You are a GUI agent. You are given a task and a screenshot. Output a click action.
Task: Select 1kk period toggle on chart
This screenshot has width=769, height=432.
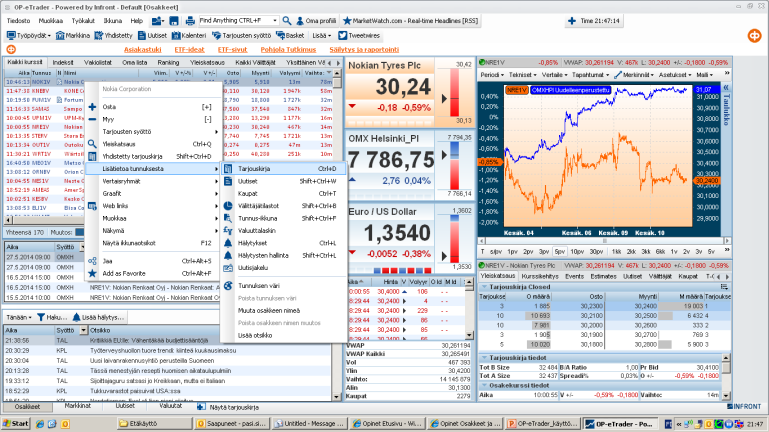(616, 252)
